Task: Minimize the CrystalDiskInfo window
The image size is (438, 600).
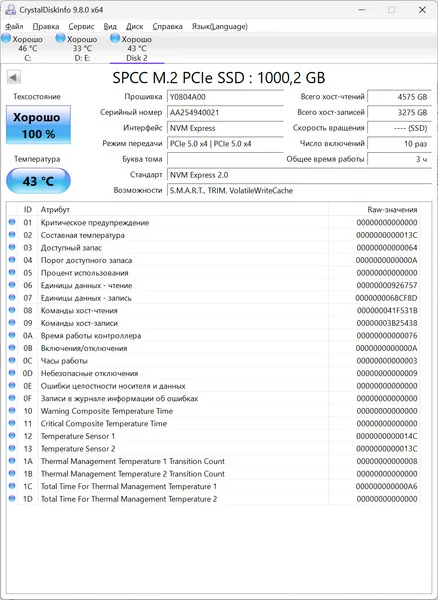Action: 362,10
